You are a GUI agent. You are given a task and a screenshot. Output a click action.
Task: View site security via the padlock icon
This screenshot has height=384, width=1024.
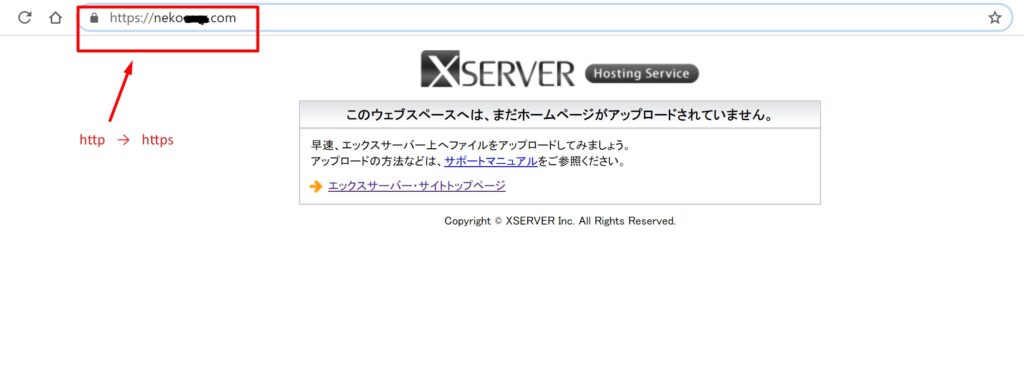94,18
